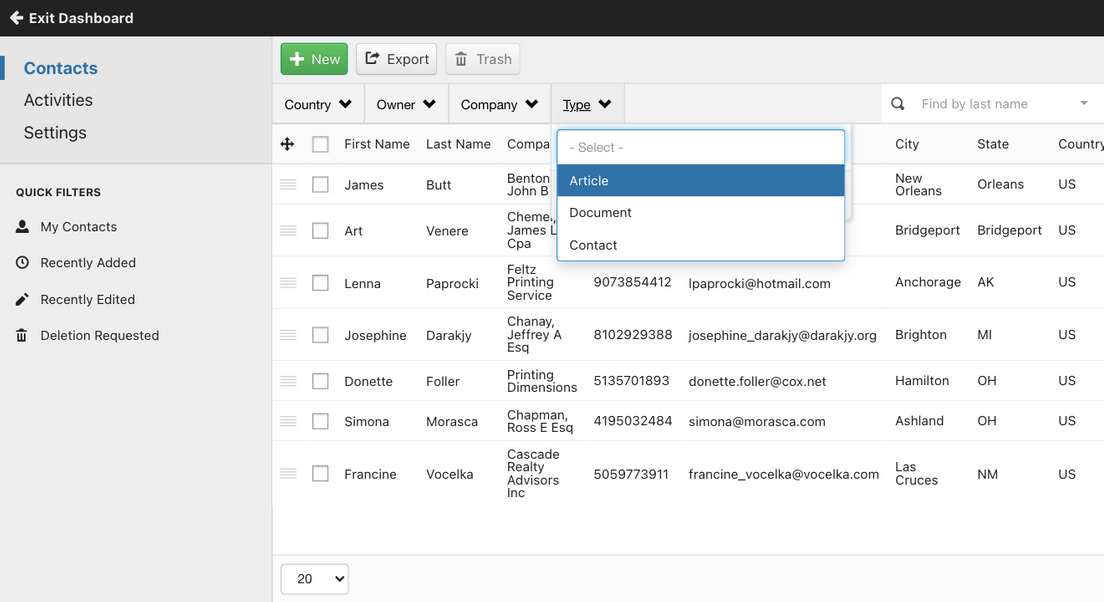The height and width of the screenshot is (602, 1104).
Task: Click the Recently Edited pencil icon
Action: pyautogui.click(x=23, y=299)
